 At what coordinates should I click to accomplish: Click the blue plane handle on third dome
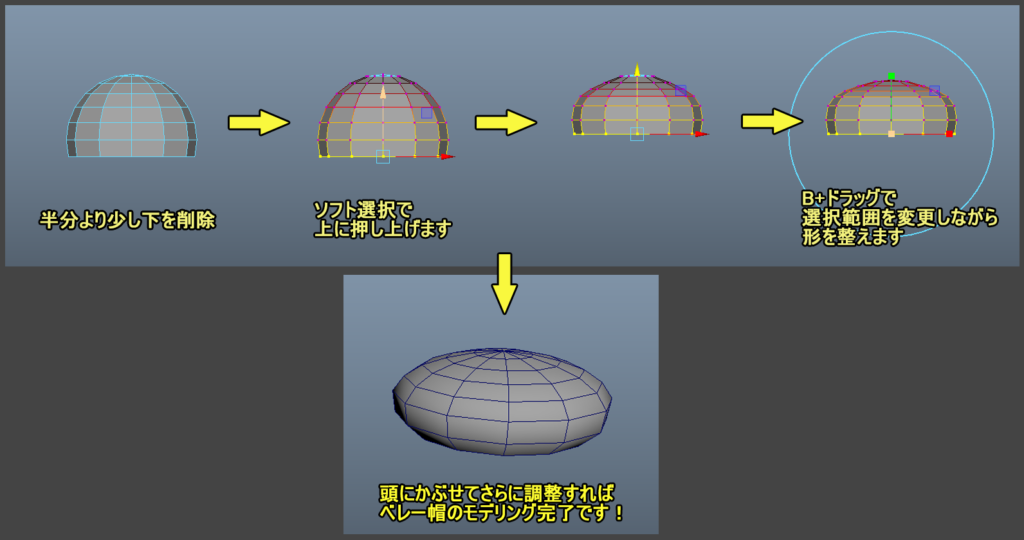(x=680, y=91)
